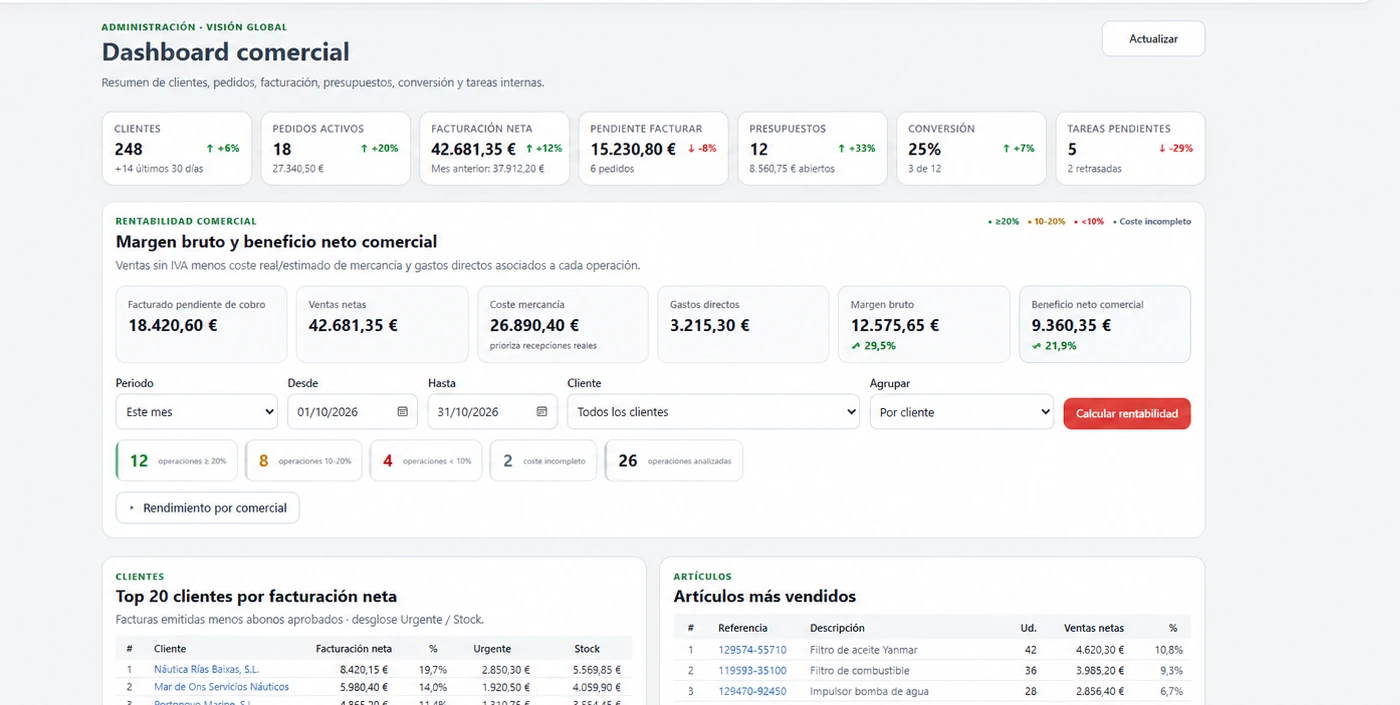Click Calcular rentabilidad button
This screenshot has height=705, width=1400.
(1127, 413)
